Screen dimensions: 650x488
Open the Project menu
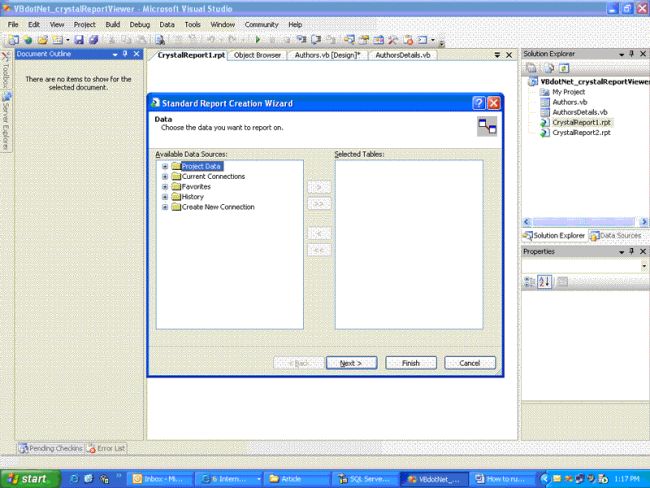(85, 24)
